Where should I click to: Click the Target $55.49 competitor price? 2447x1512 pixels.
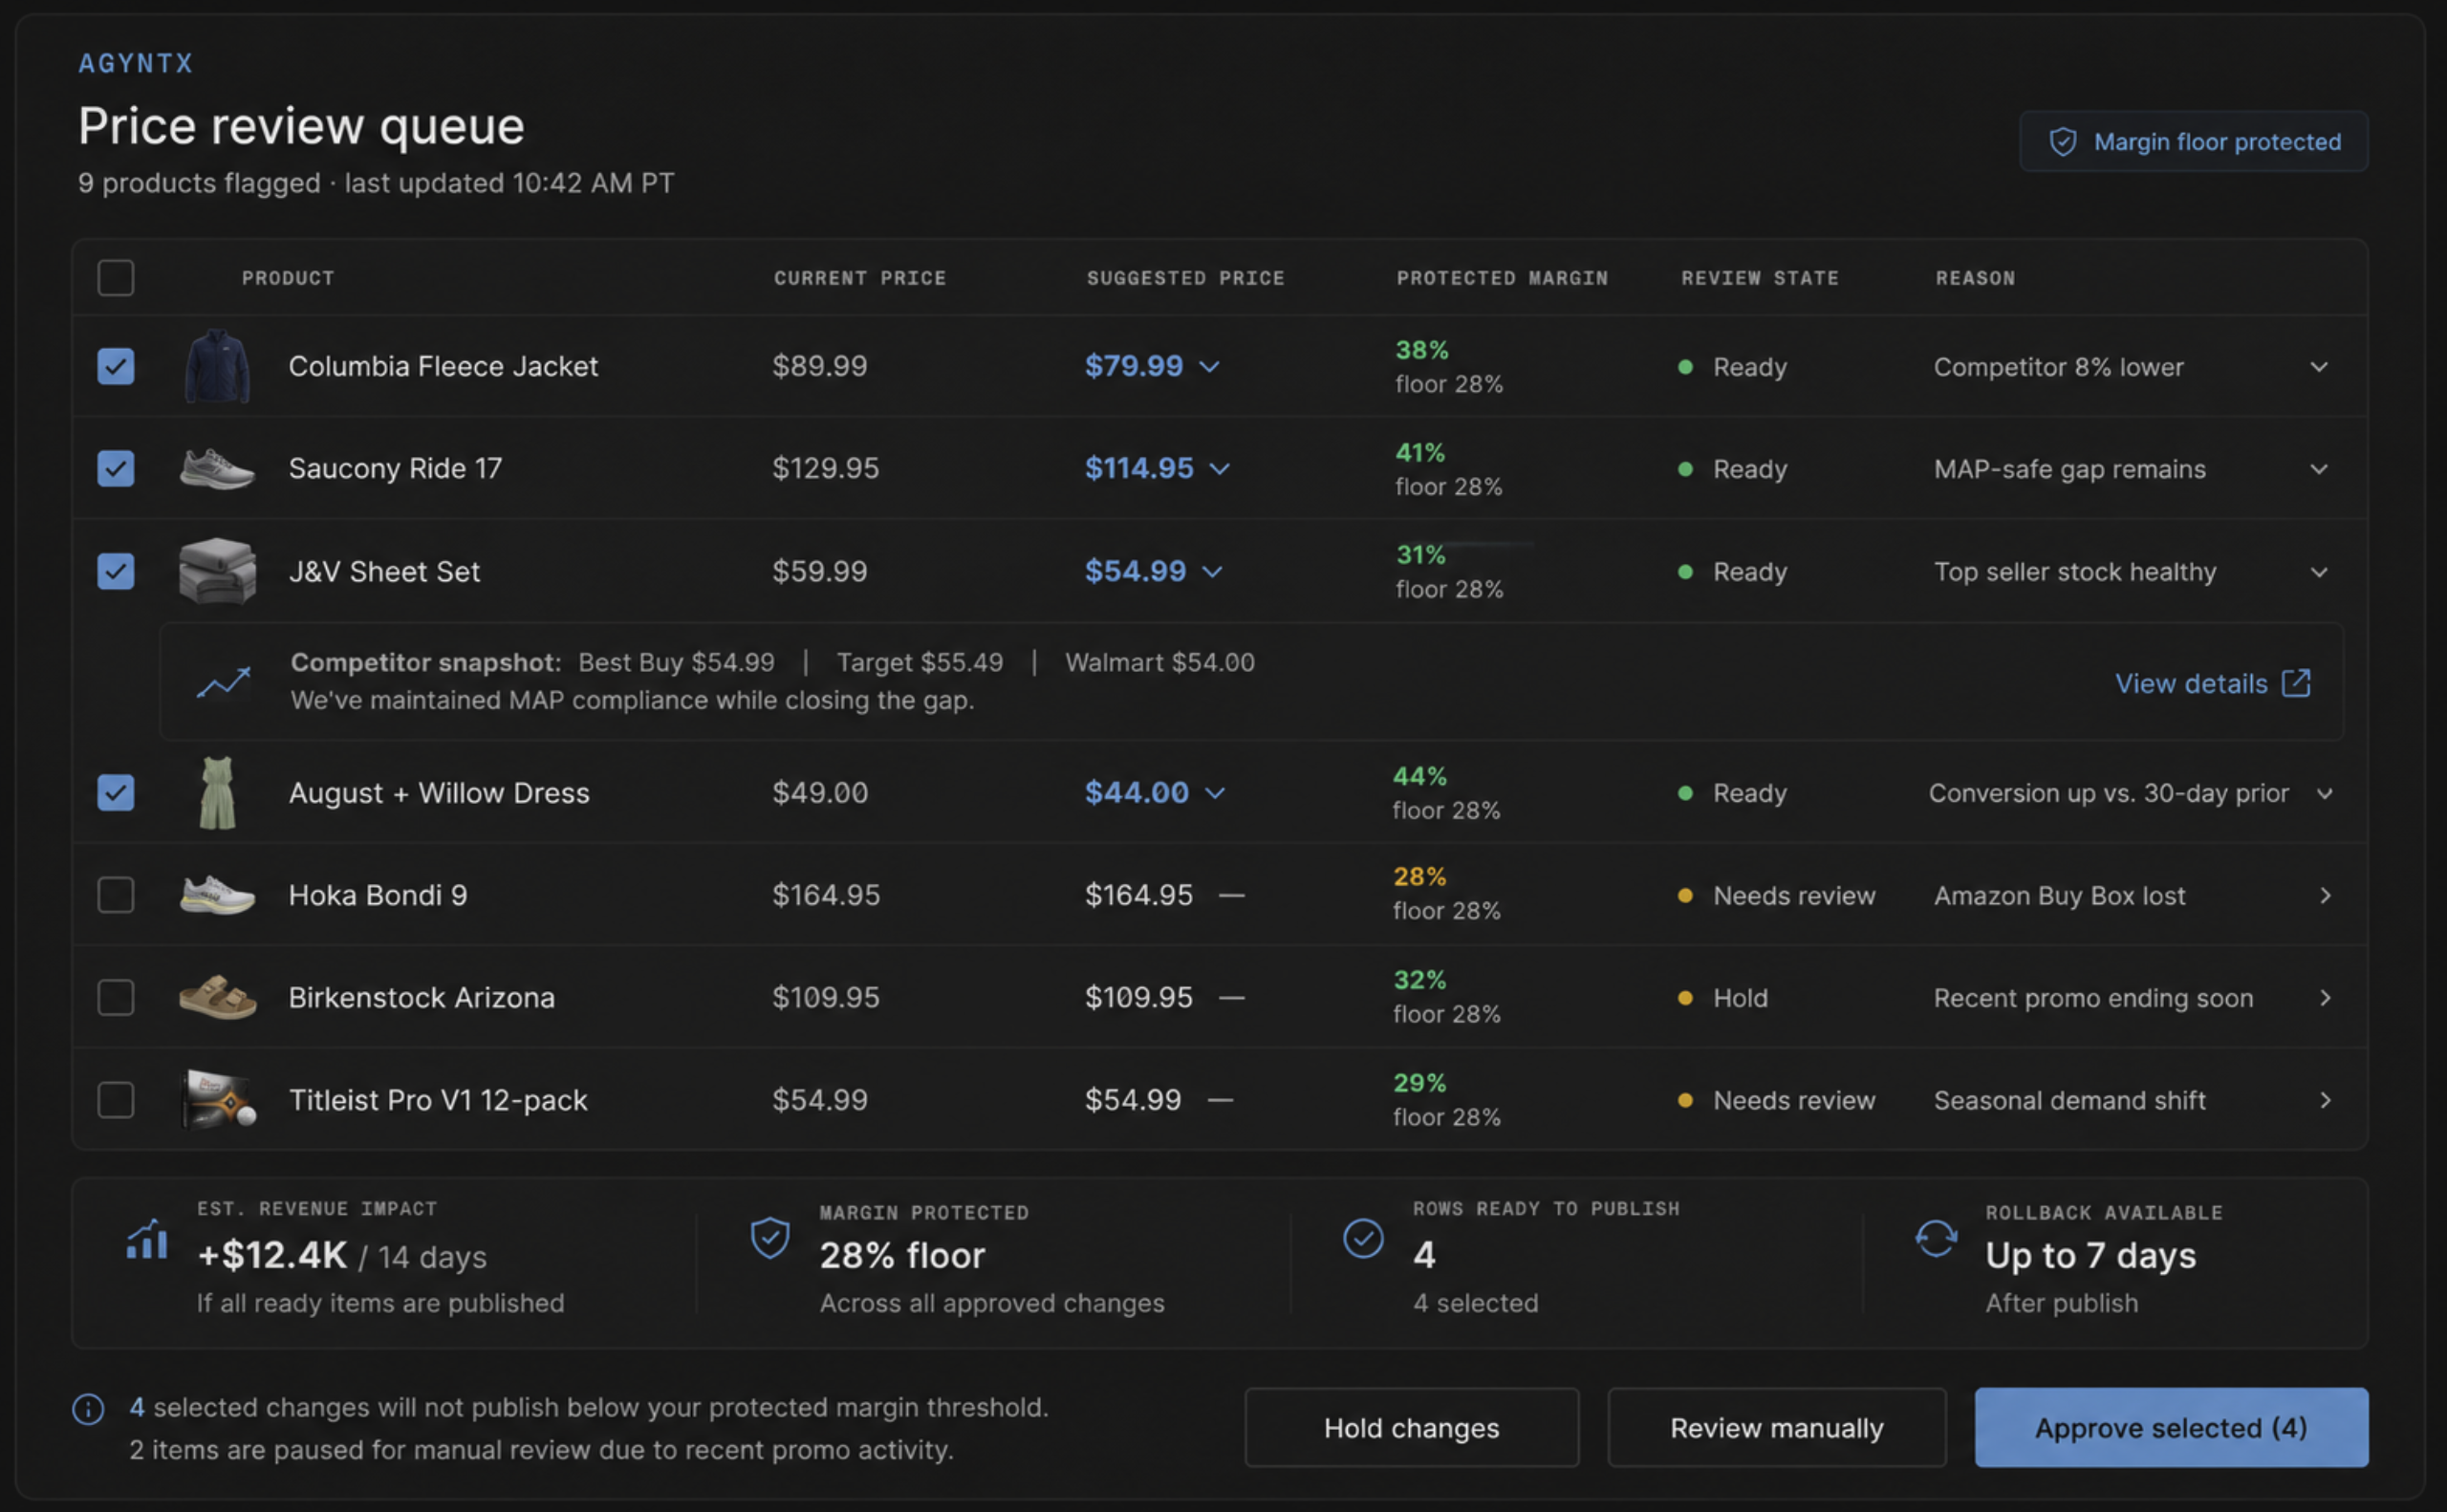coord(920,662)
